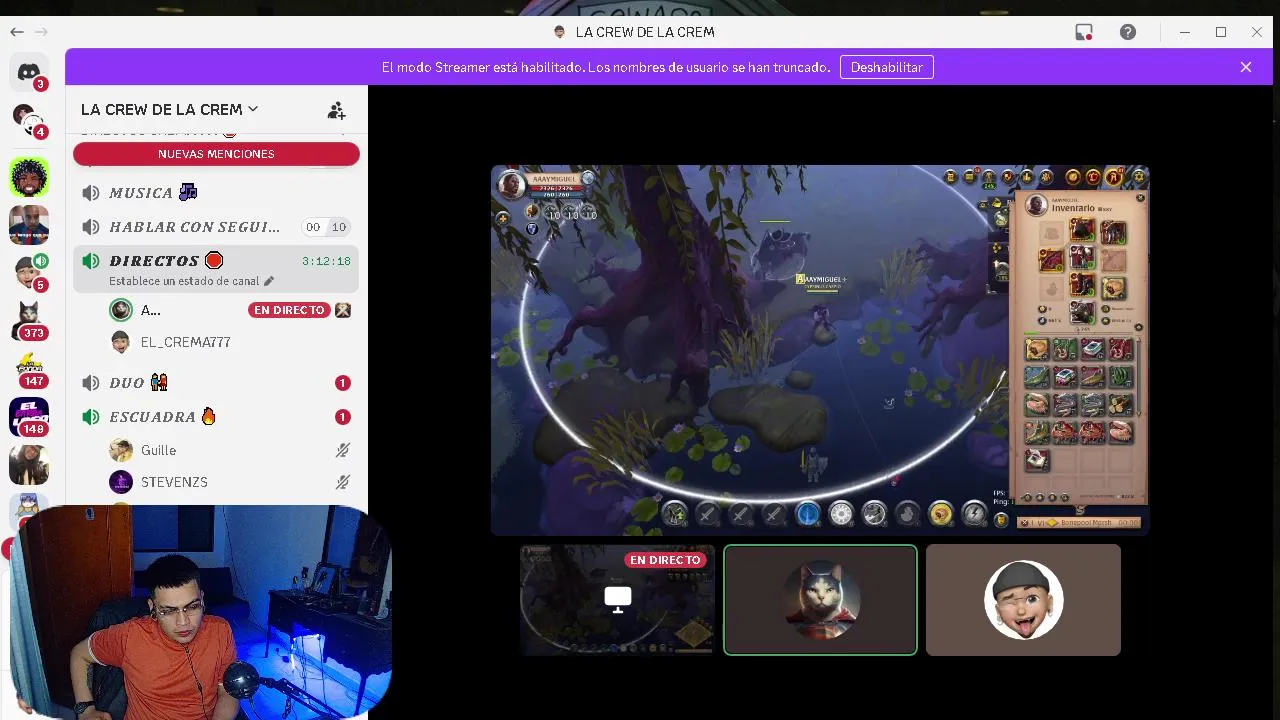Open the server showing 148 notifications
1280x720 pixels.
point(29,417)
